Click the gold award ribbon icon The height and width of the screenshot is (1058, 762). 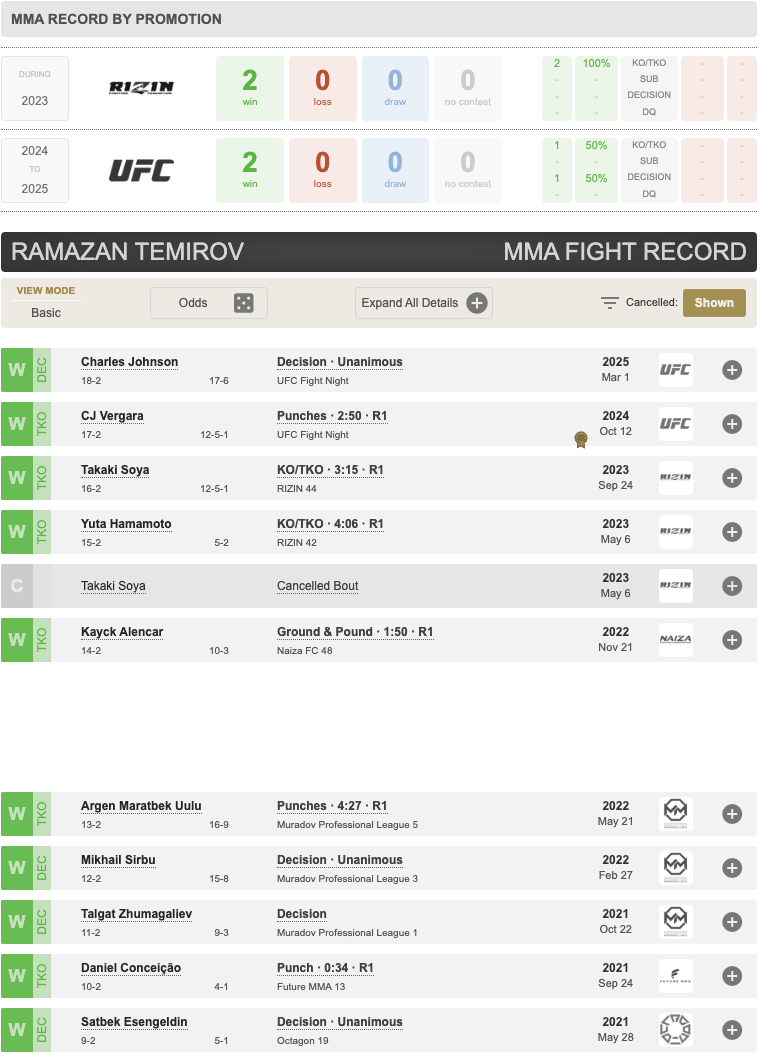pyautogui.click(x=580, y=440)
